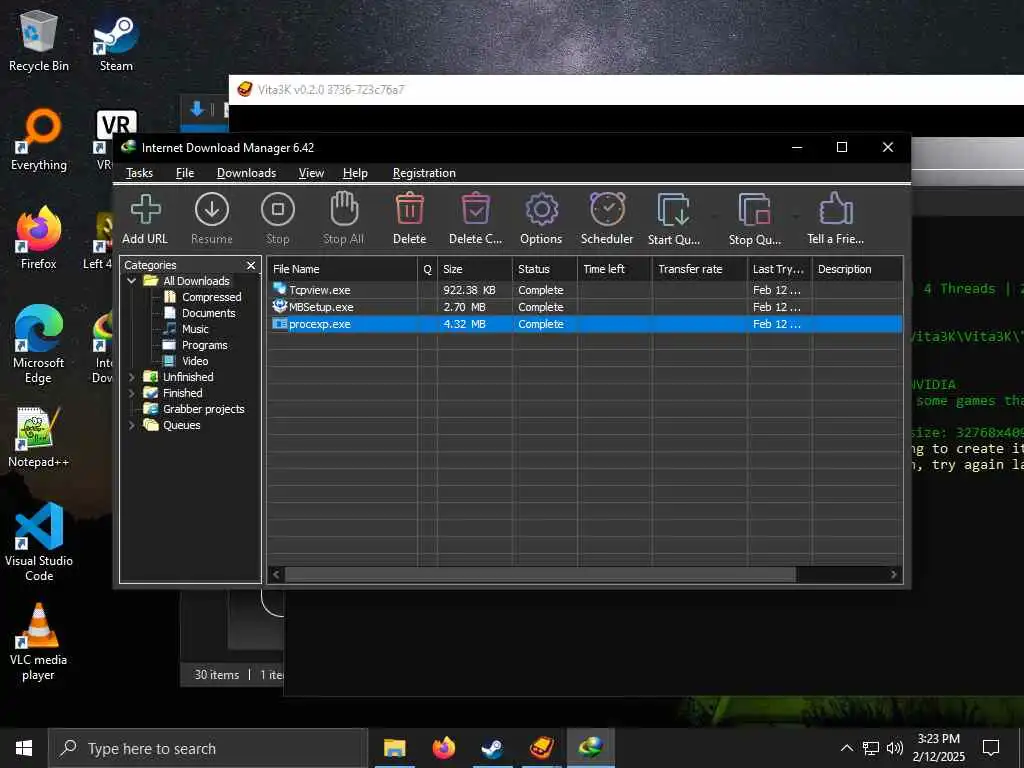
Task: Click the Windows Start button
Action: pyautogui.click(x=24, y=748)
